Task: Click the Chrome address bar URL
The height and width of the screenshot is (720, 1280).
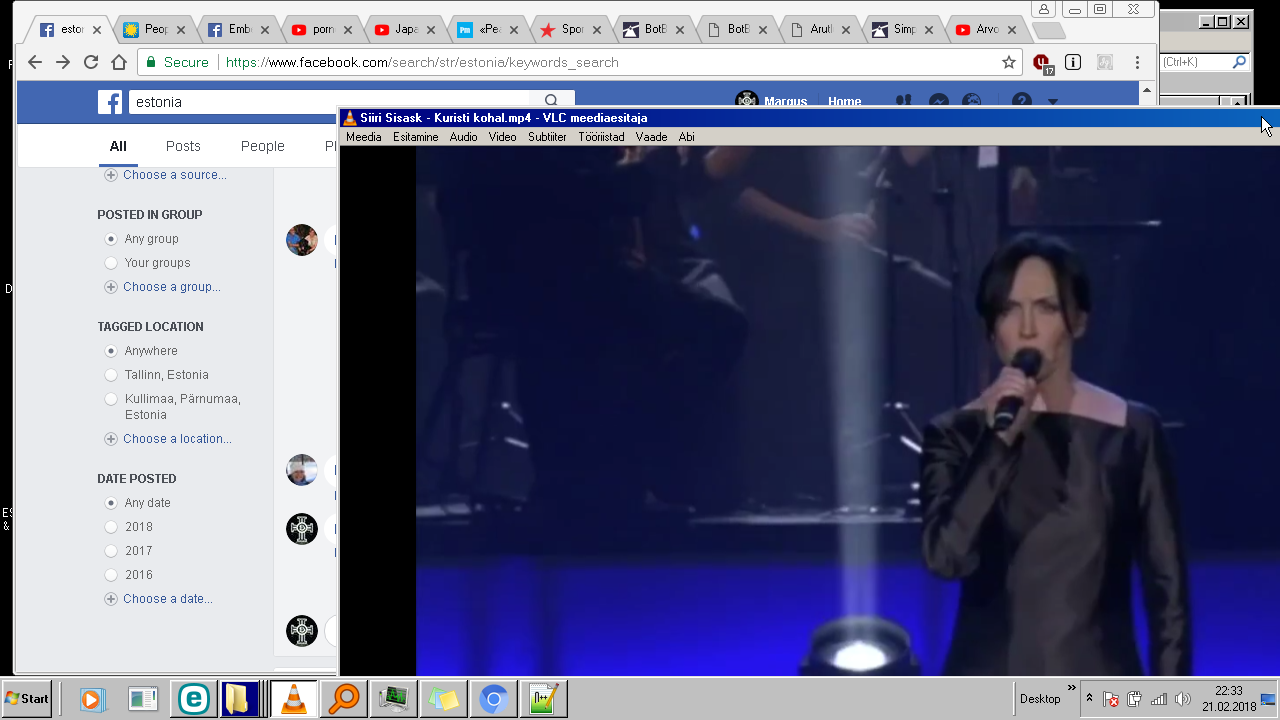Action: pyautogui.click(x=422, y=62)
